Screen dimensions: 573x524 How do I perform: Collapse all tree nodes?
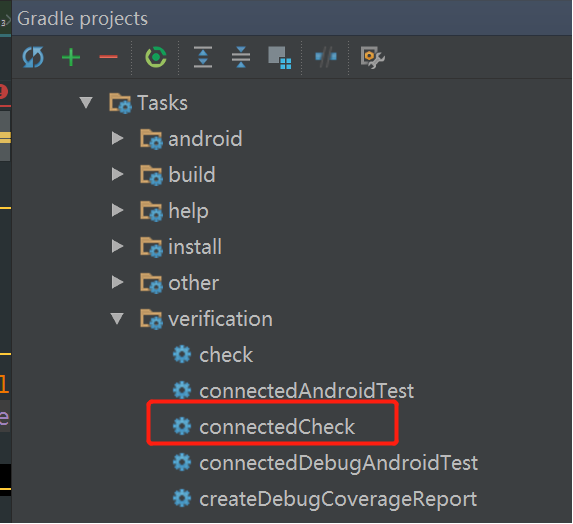241,57
